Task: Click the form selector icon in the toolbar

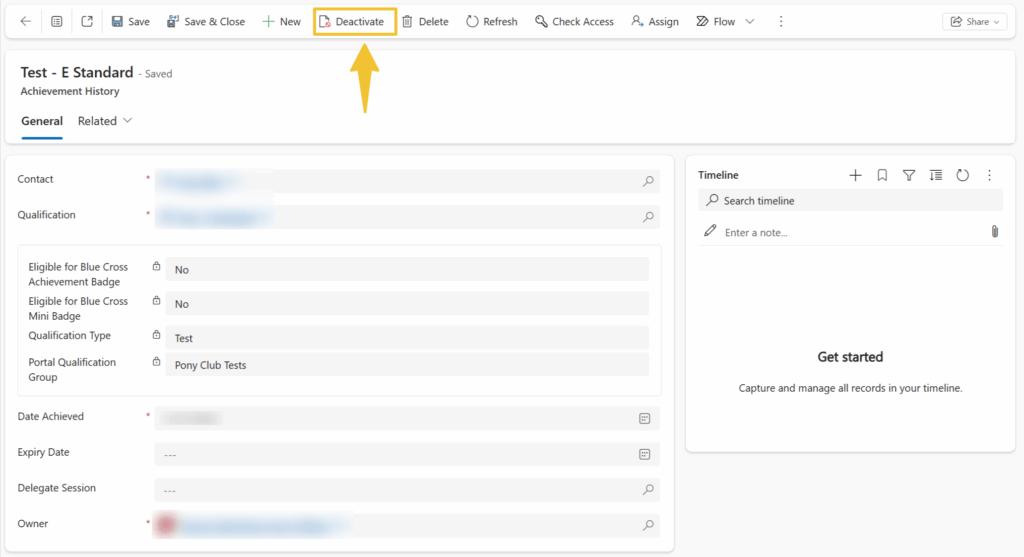Action: 56,21
